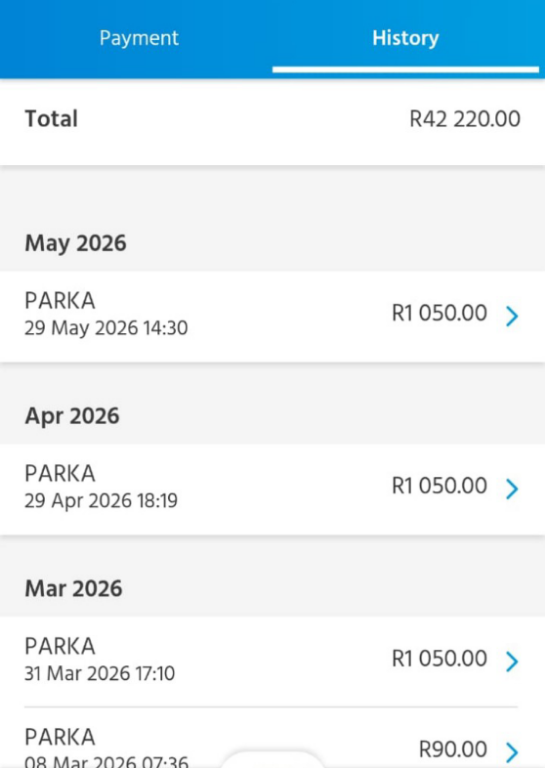Tap the Total label
The width and height of the screenshot is (545, 768).
(x=51, y=119)
